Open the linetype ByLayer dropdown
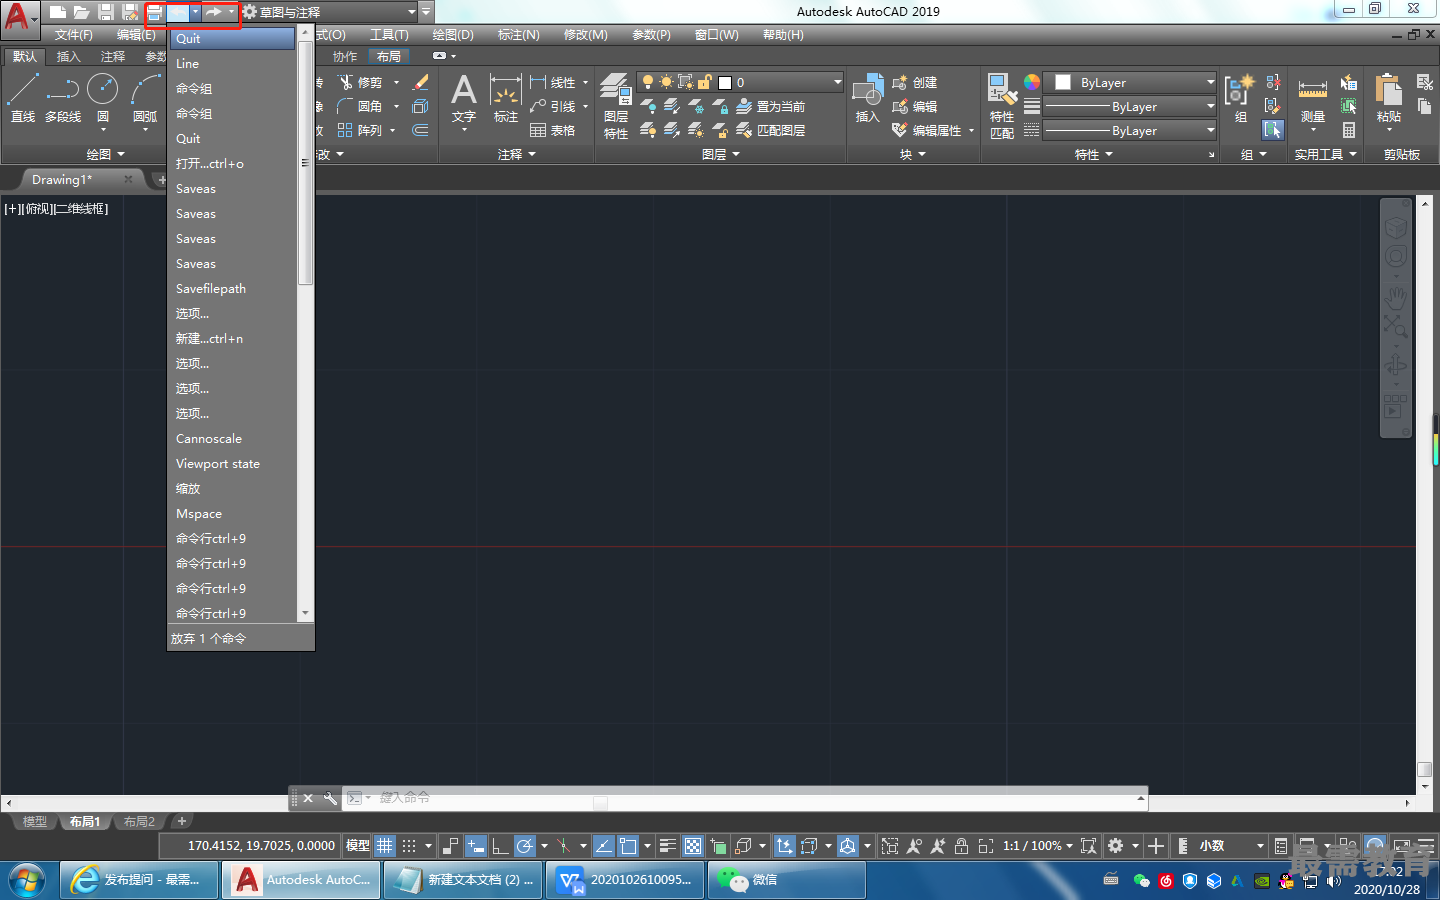This screenshot has width=1440, height=900. pyautogui.click(x=1130, y=130)
